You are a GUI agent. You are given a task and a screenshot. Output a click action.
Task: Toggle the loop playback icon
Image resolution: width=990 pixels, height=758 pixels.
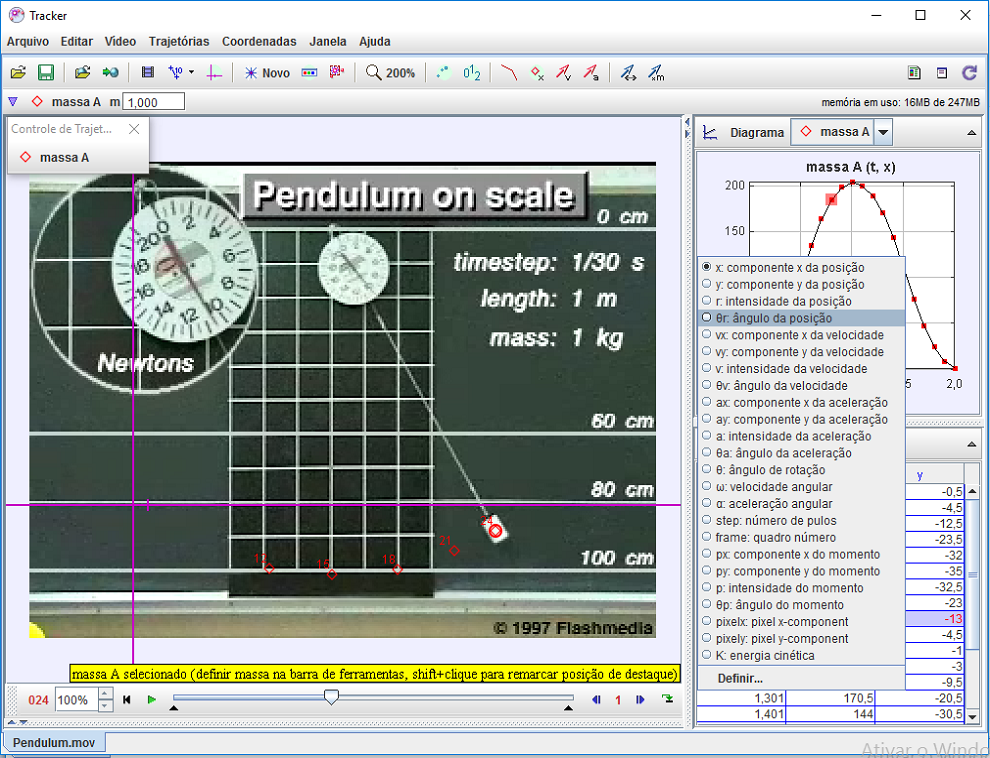[x=667, y=699]
